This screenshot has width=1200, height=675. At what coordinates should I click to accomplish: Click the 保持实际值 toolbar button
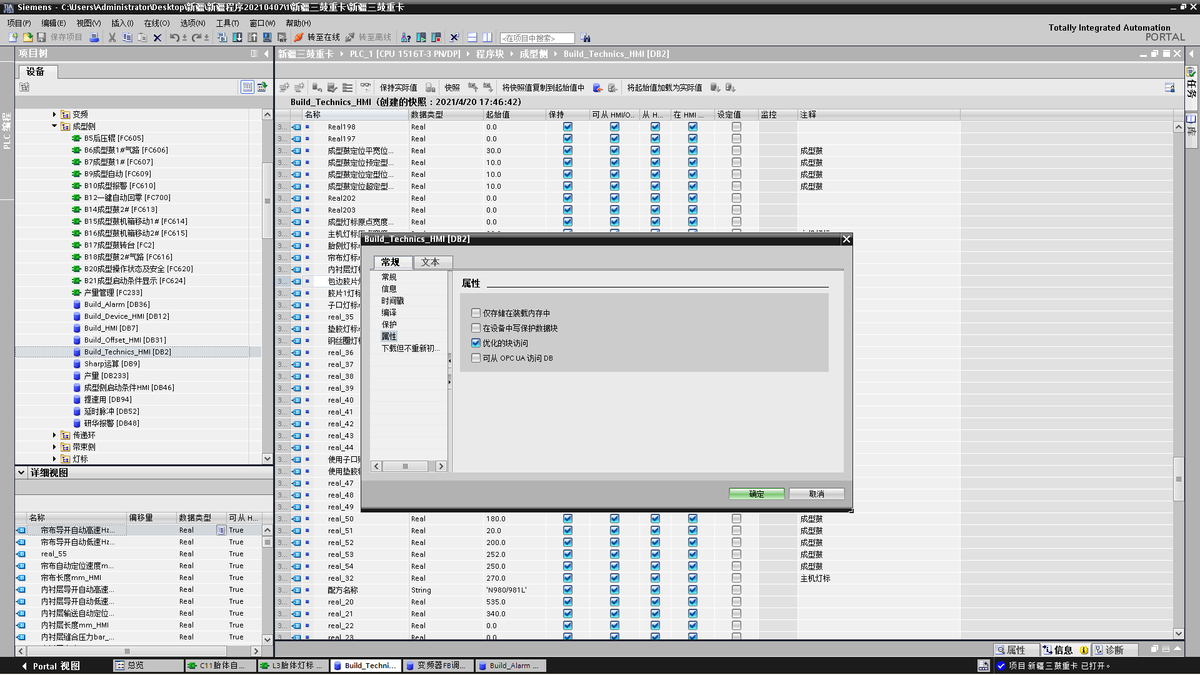click(x=397, y=87)
